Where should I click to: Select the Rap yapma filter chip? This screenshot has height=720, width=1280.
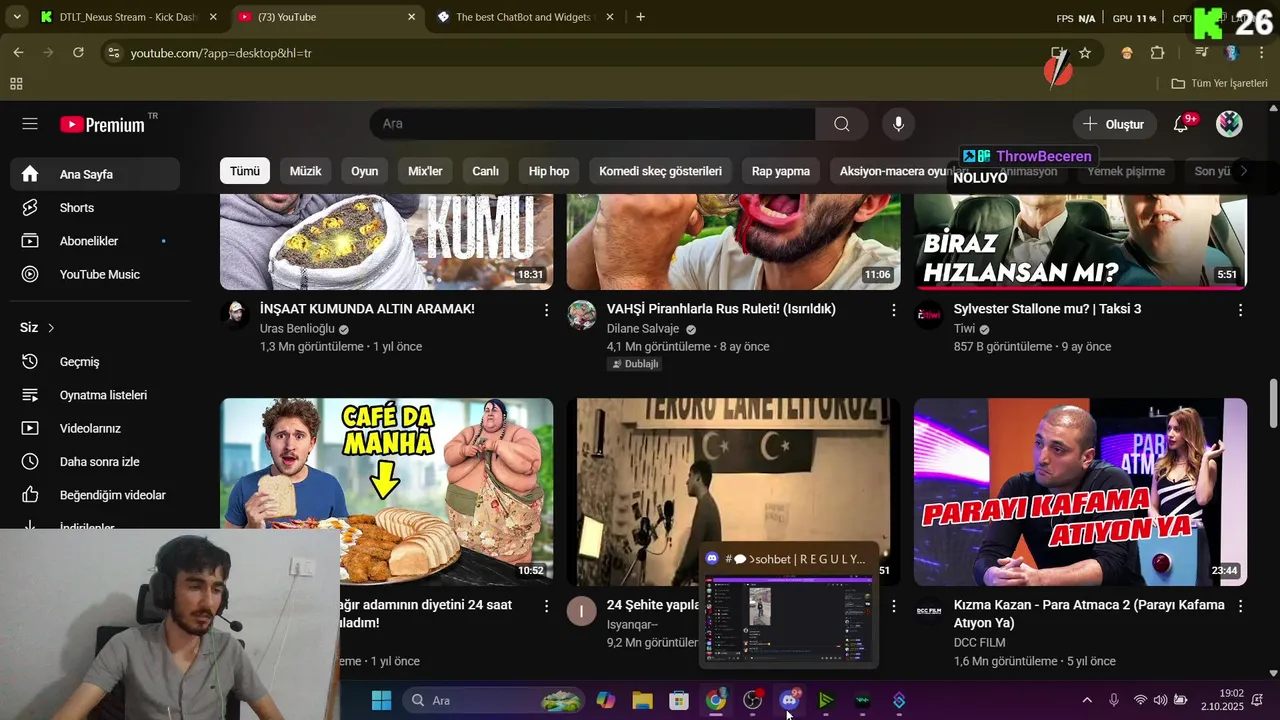click(x=781, y=171)
